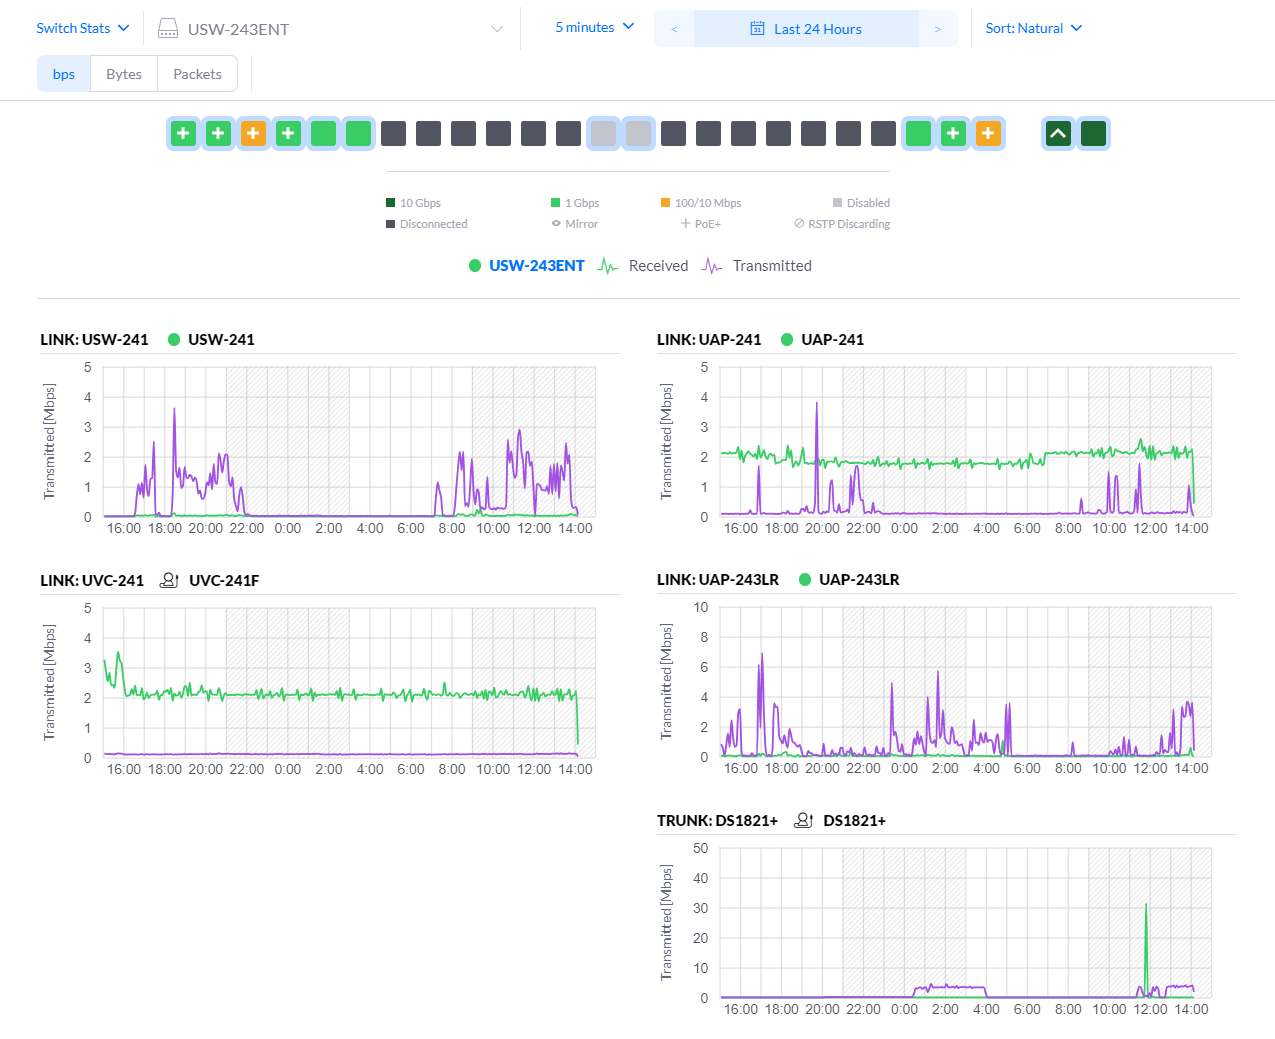Switch units to bps
The height and width of the screenshot is (1039, 1275).
pyautogui.click(x=64, y=74)
